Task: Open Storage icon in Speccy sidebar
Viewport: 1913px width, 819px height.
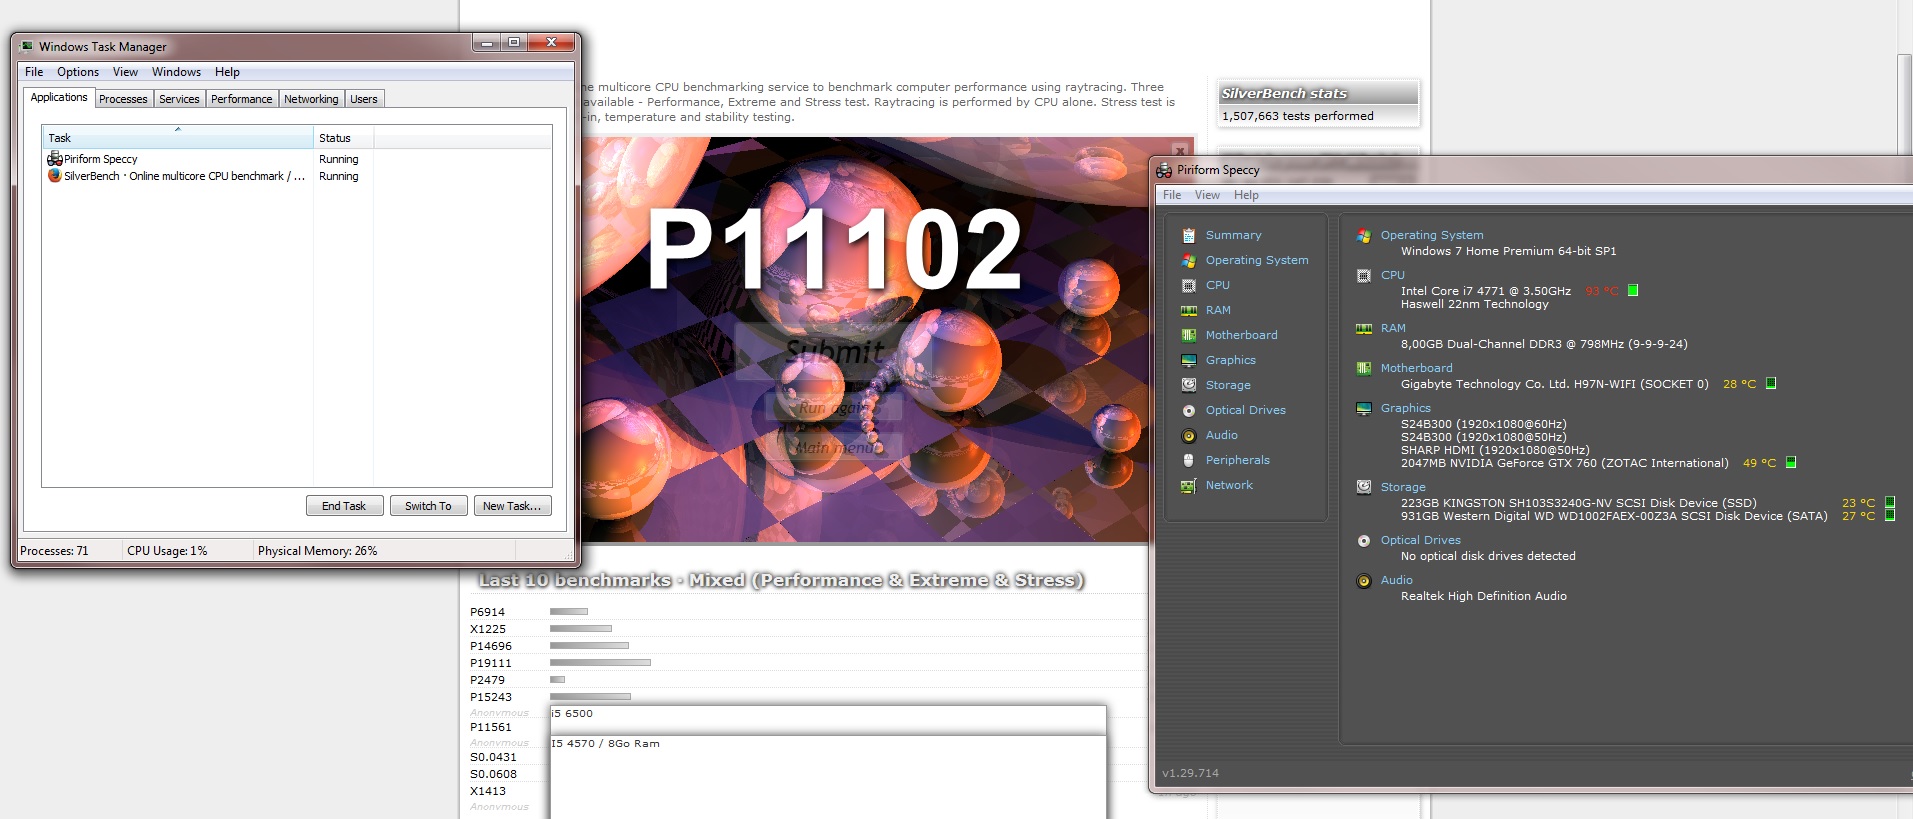Action: [1189, 385]
